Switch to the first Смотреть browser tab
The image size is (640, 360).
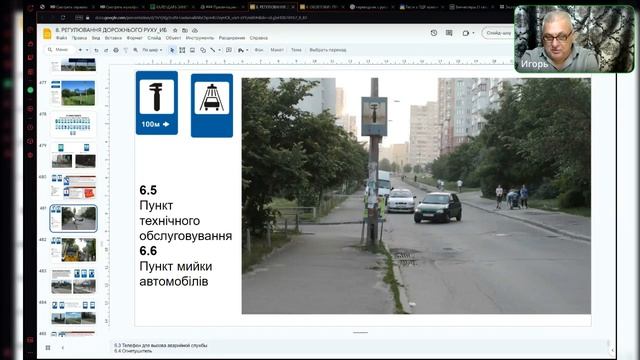click(x=71, y=7)
